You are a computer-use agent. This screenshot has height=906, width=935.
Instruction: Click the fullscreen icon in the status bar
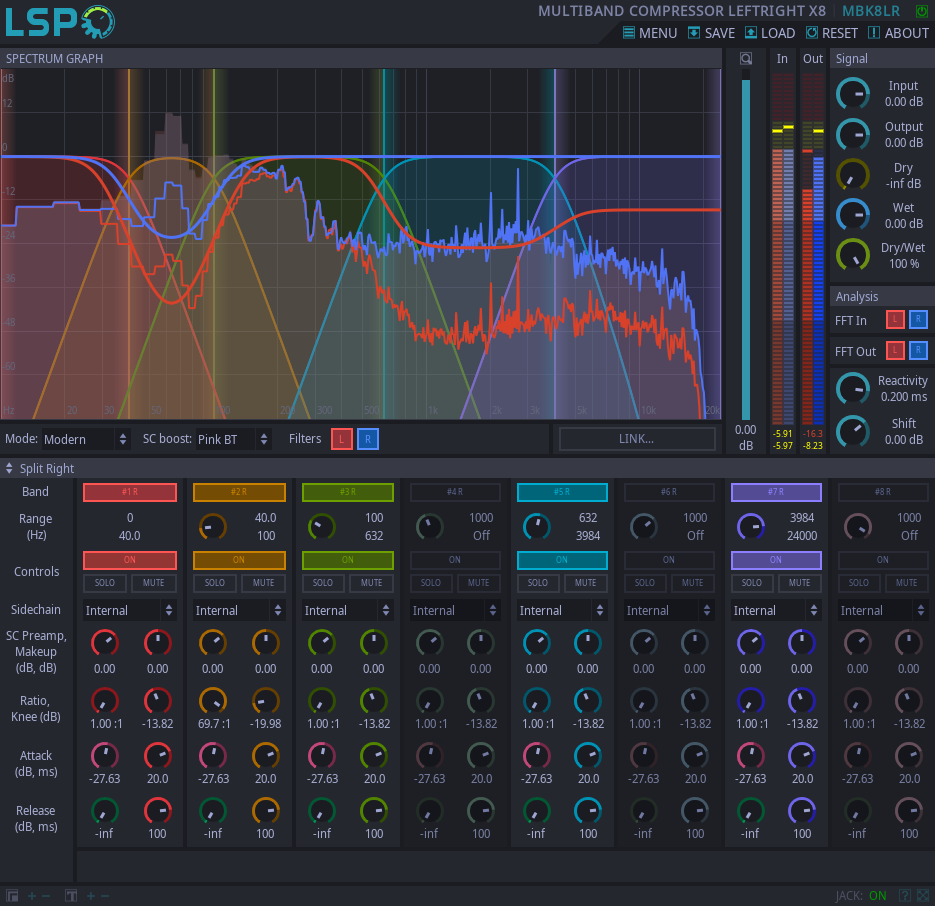pos(923,895)
